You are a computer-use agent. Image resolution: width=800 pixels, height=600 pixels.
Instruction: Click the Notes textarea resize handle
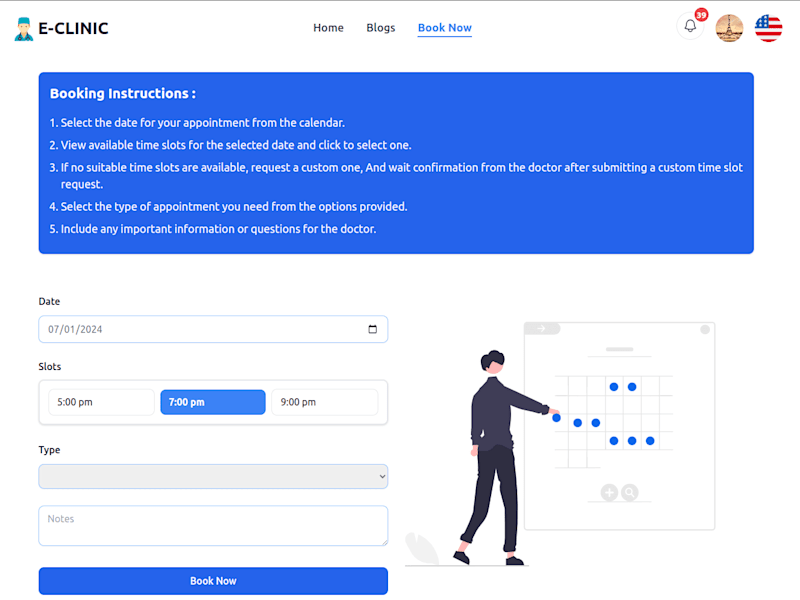click(x=385, y=542)
